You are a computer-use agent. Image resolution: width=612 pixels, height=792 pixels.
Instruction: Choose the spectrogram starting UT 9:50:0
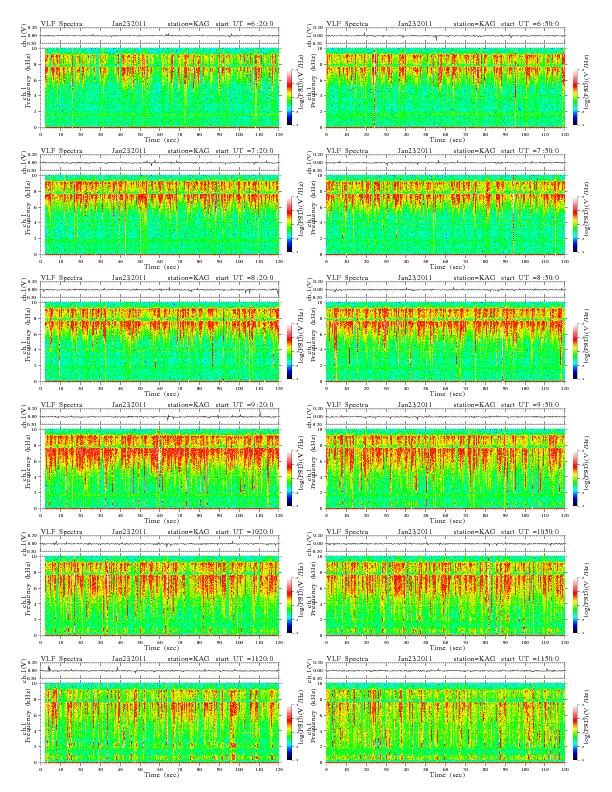[445, 469]
